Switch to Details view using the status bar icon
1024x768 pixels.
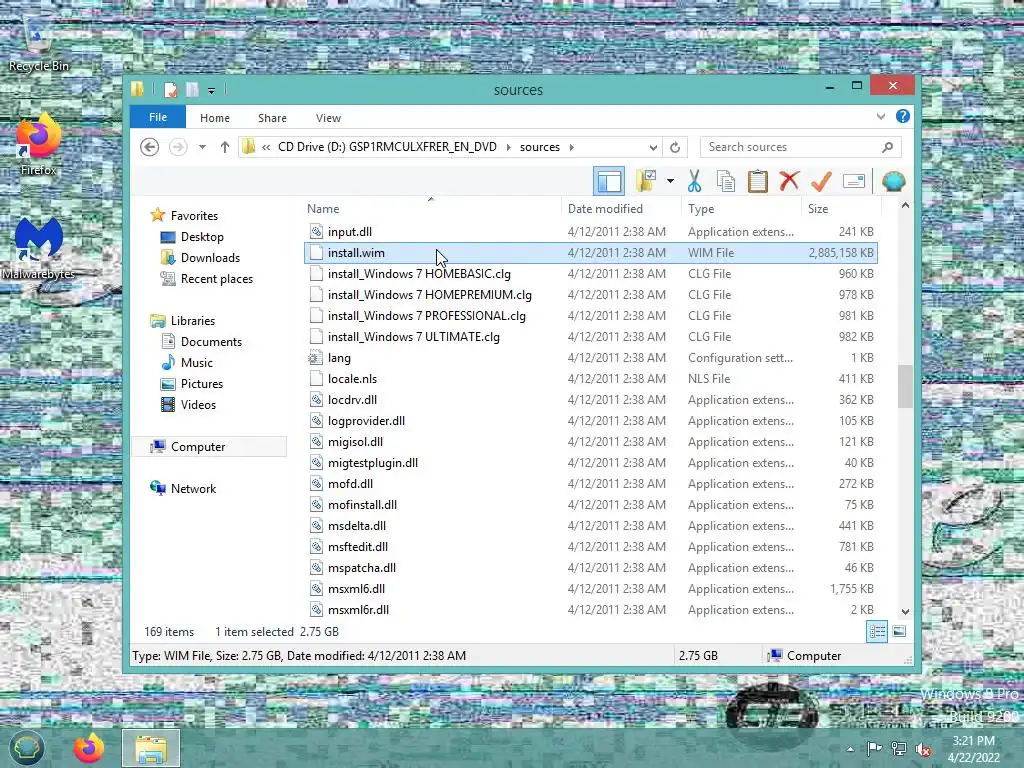coord(876,632)
